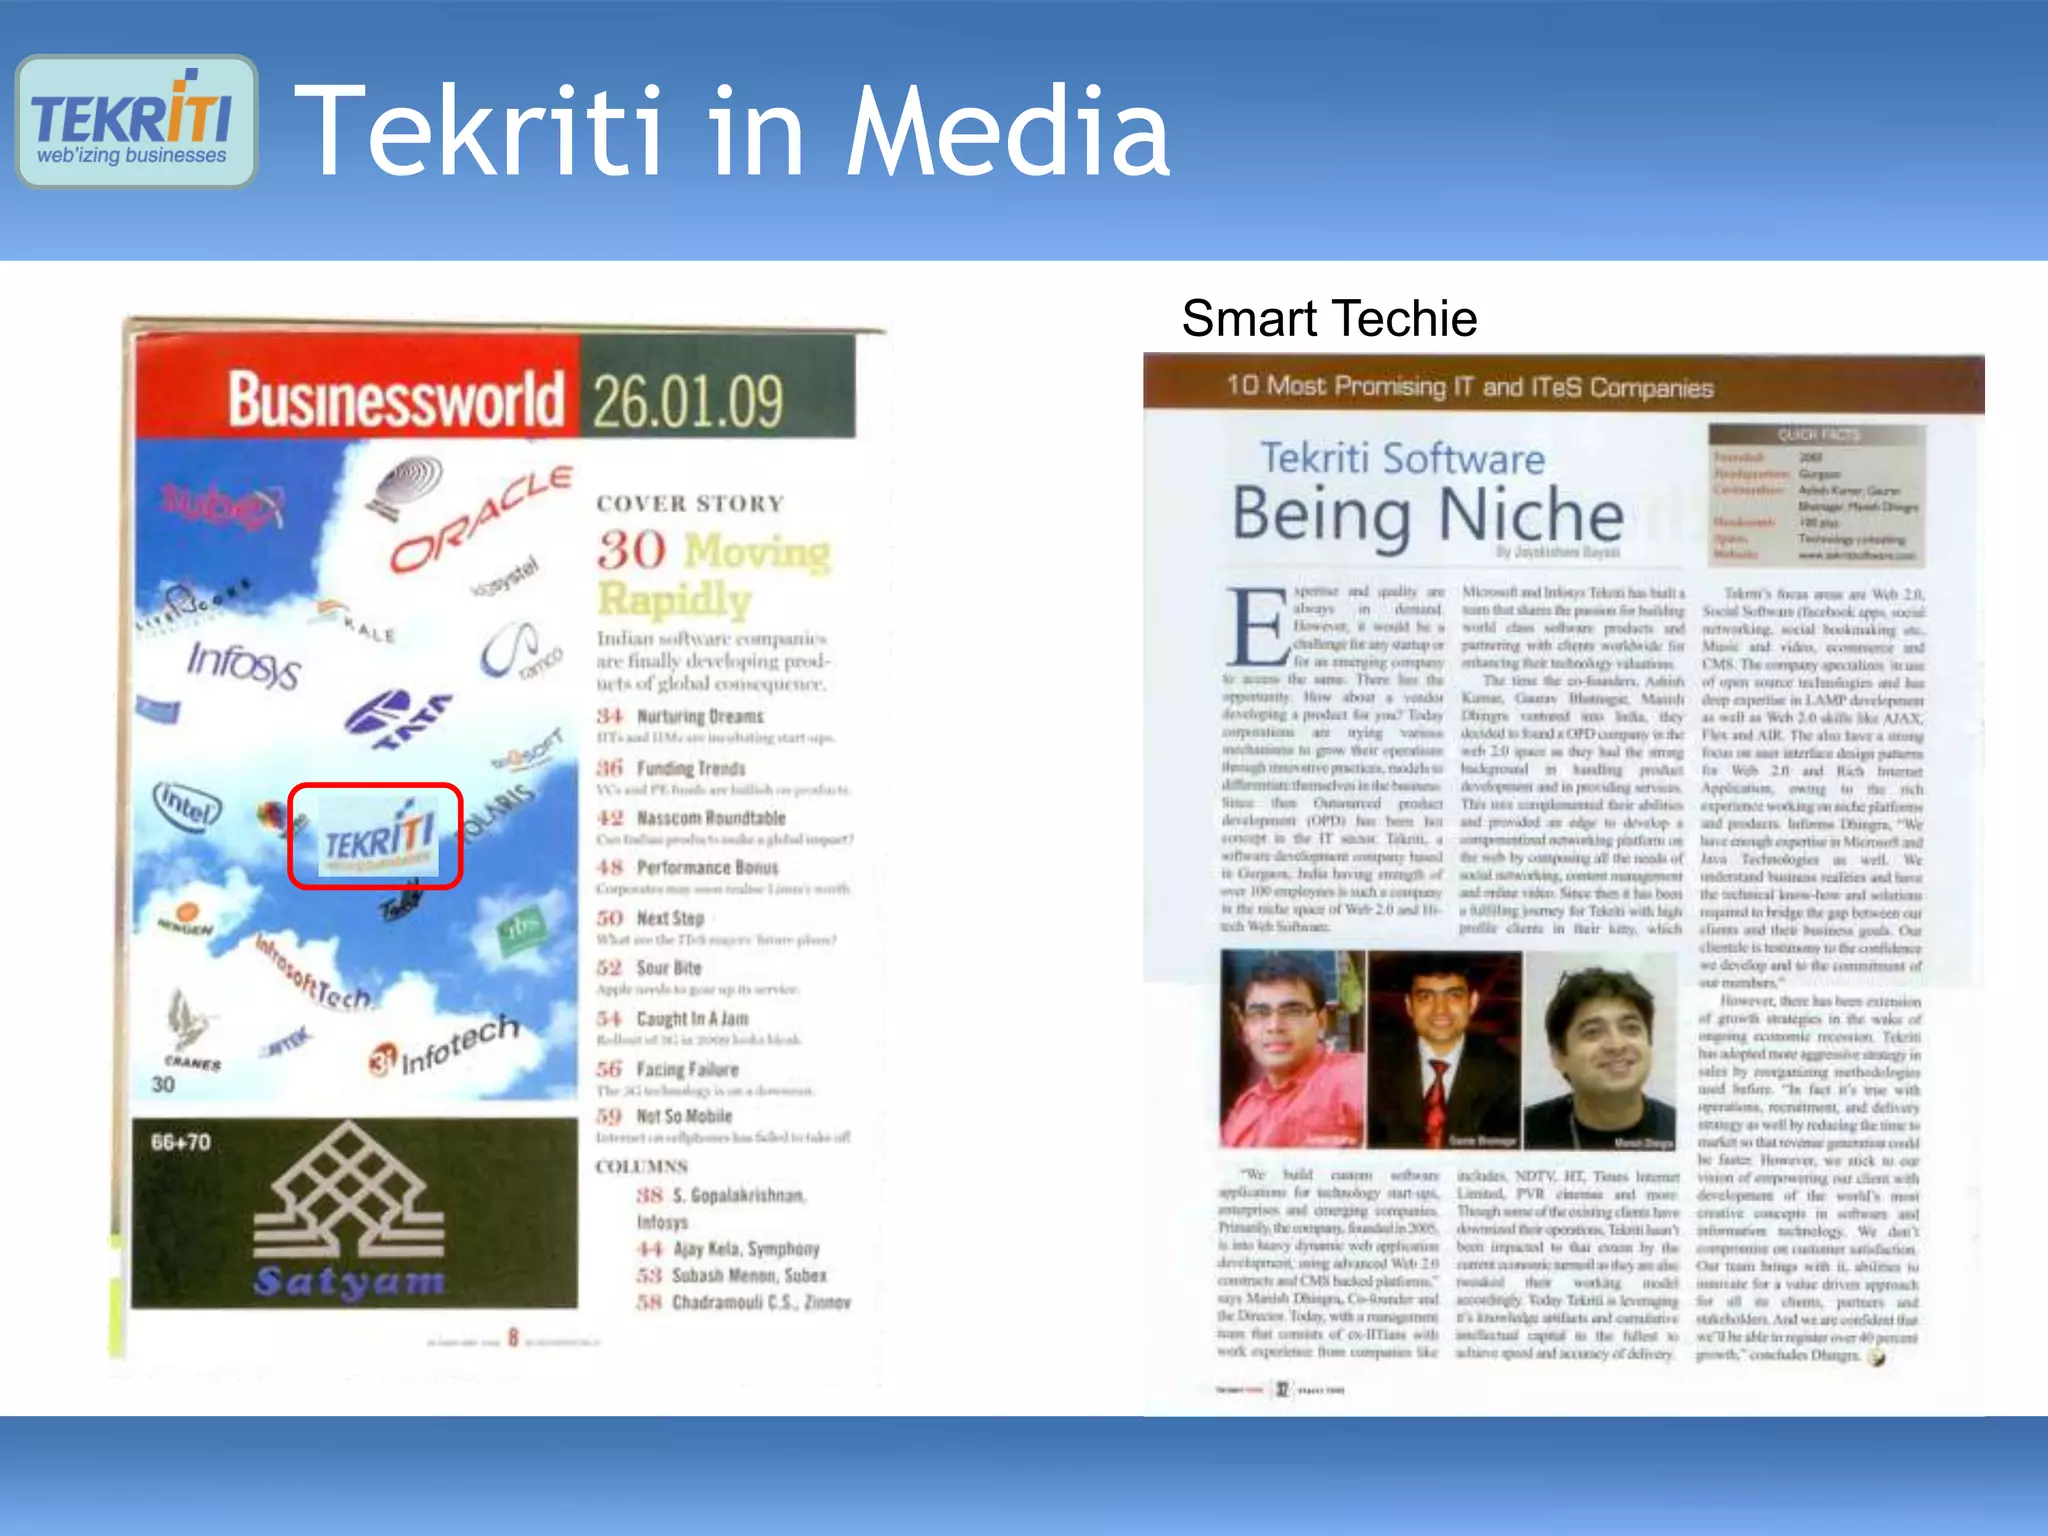The width and height of the screenshot is (2048, 1536).
Task: Click the Satyam logo in dark box
Action: [349, 1212]
